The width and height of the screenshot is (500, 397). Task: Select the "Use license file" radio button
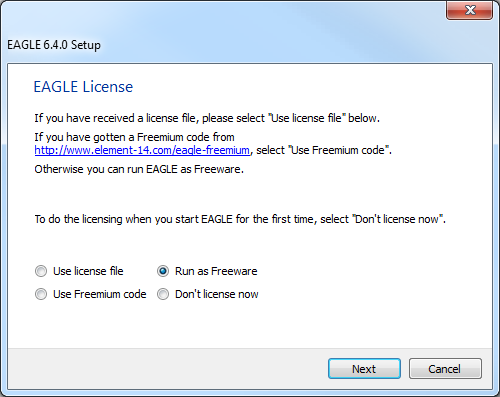click(x=41, y=271)
